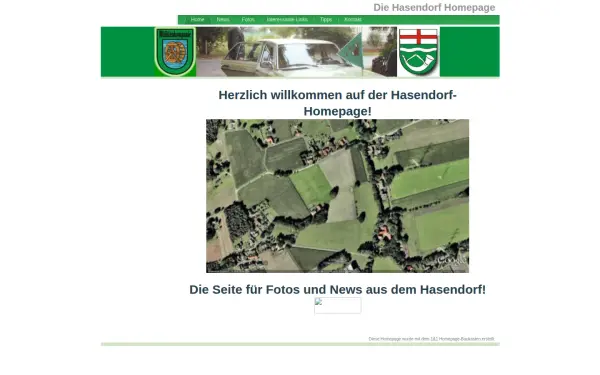Select the Tipps menu item
Screen dimensions: 600x375
coord(326,20)
